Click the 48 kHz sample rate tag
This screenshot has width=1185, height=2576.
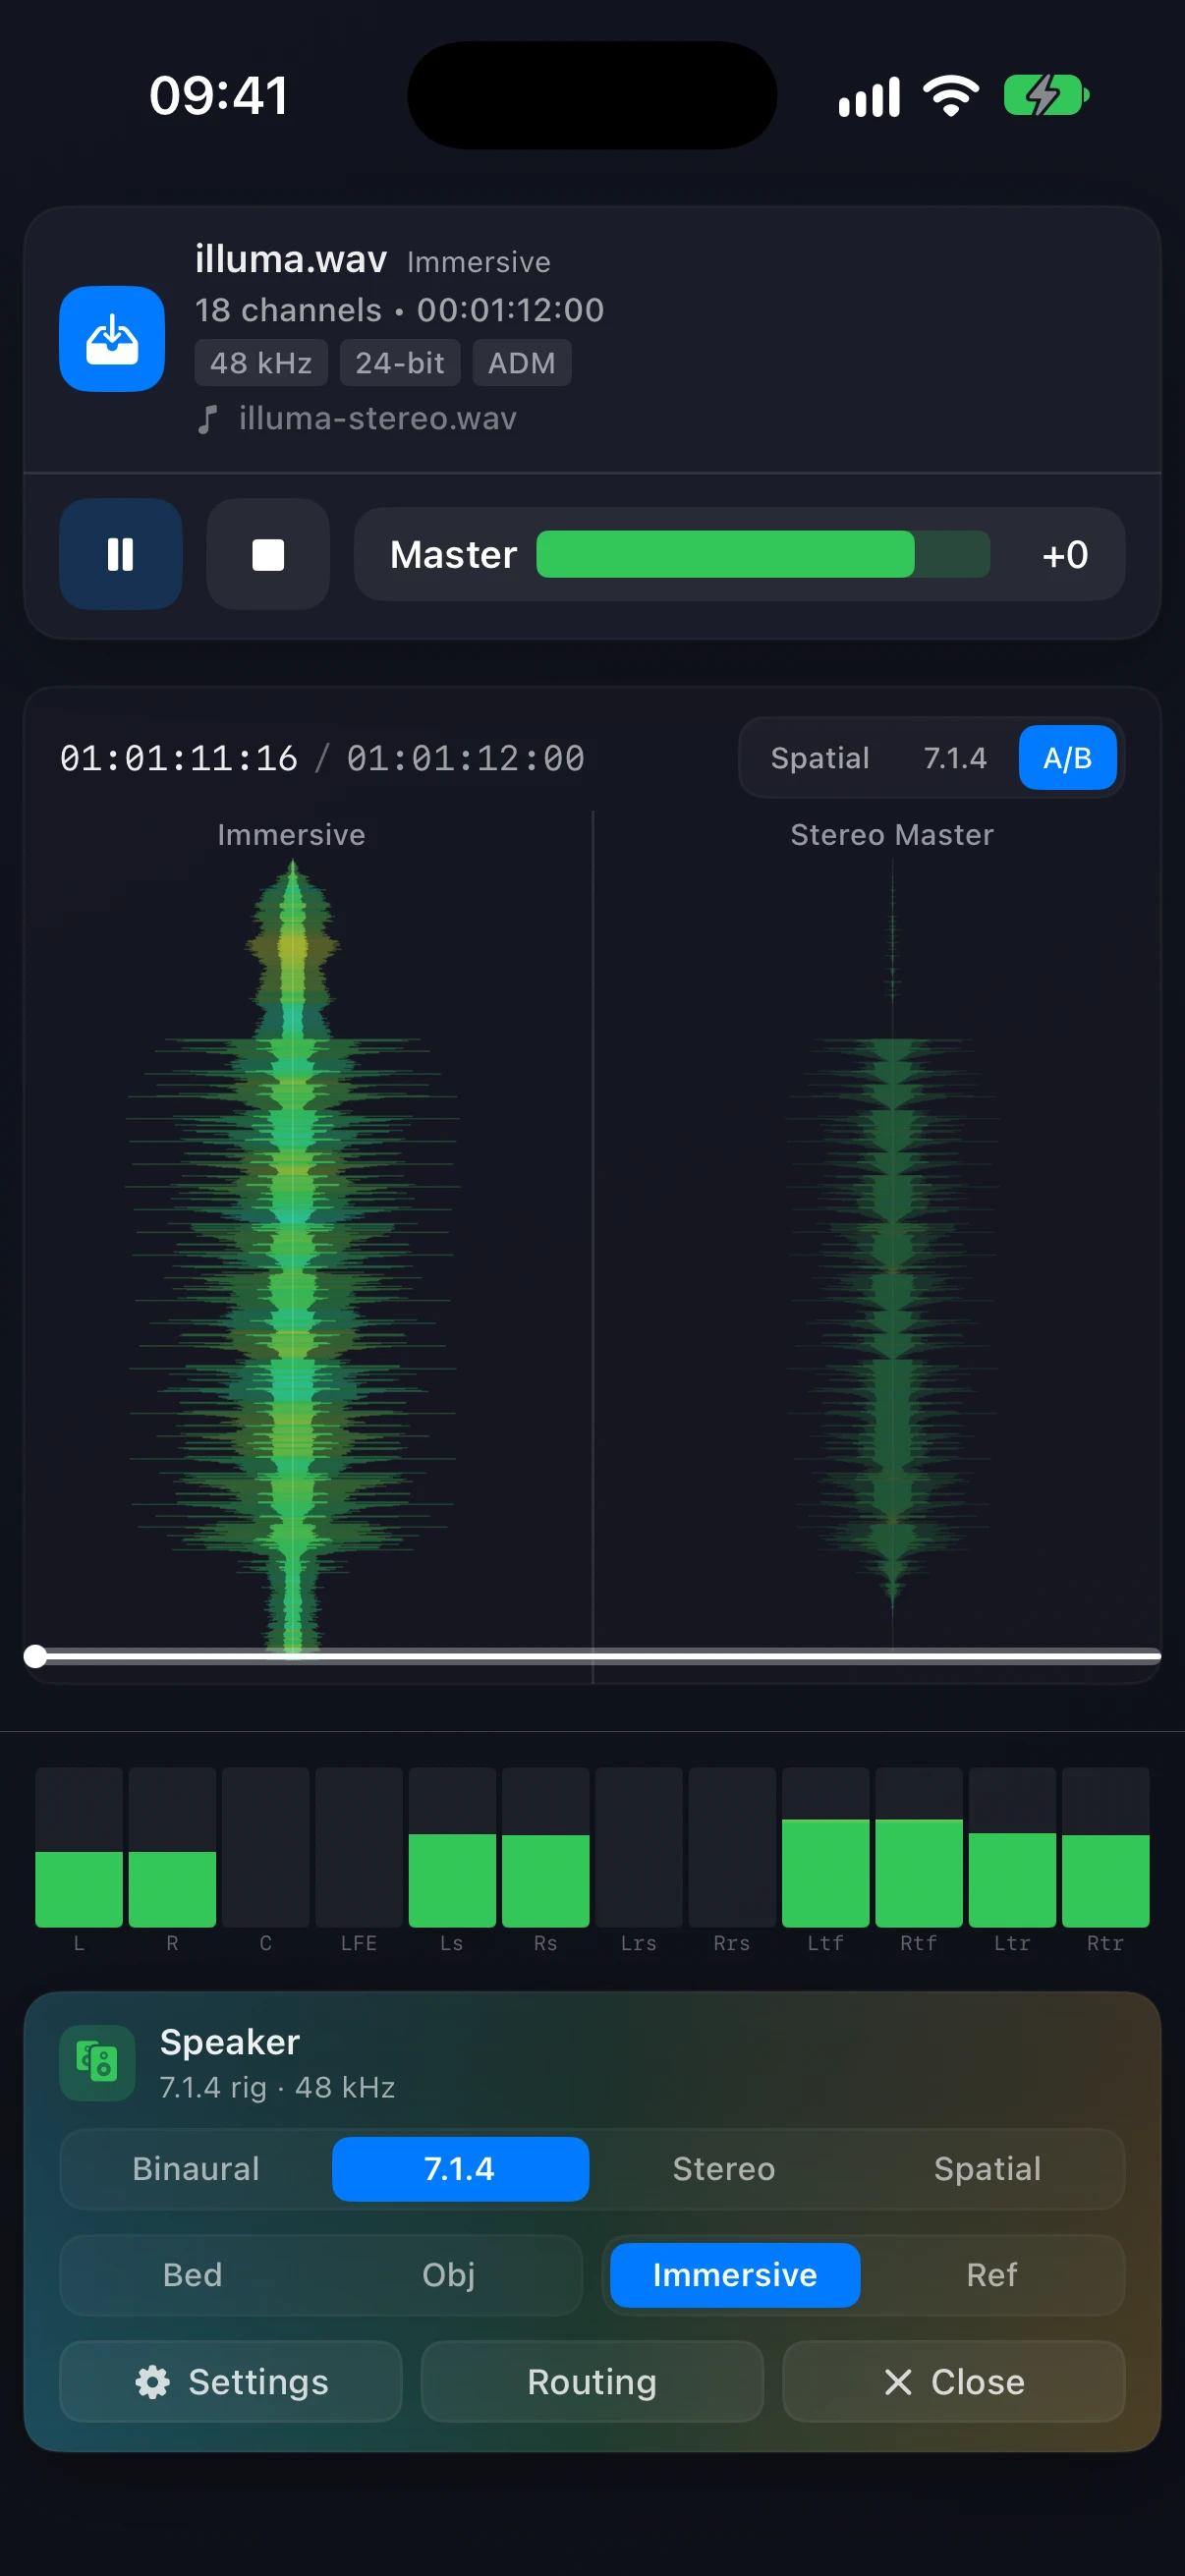pyautogui.click(x=261, y=362)
